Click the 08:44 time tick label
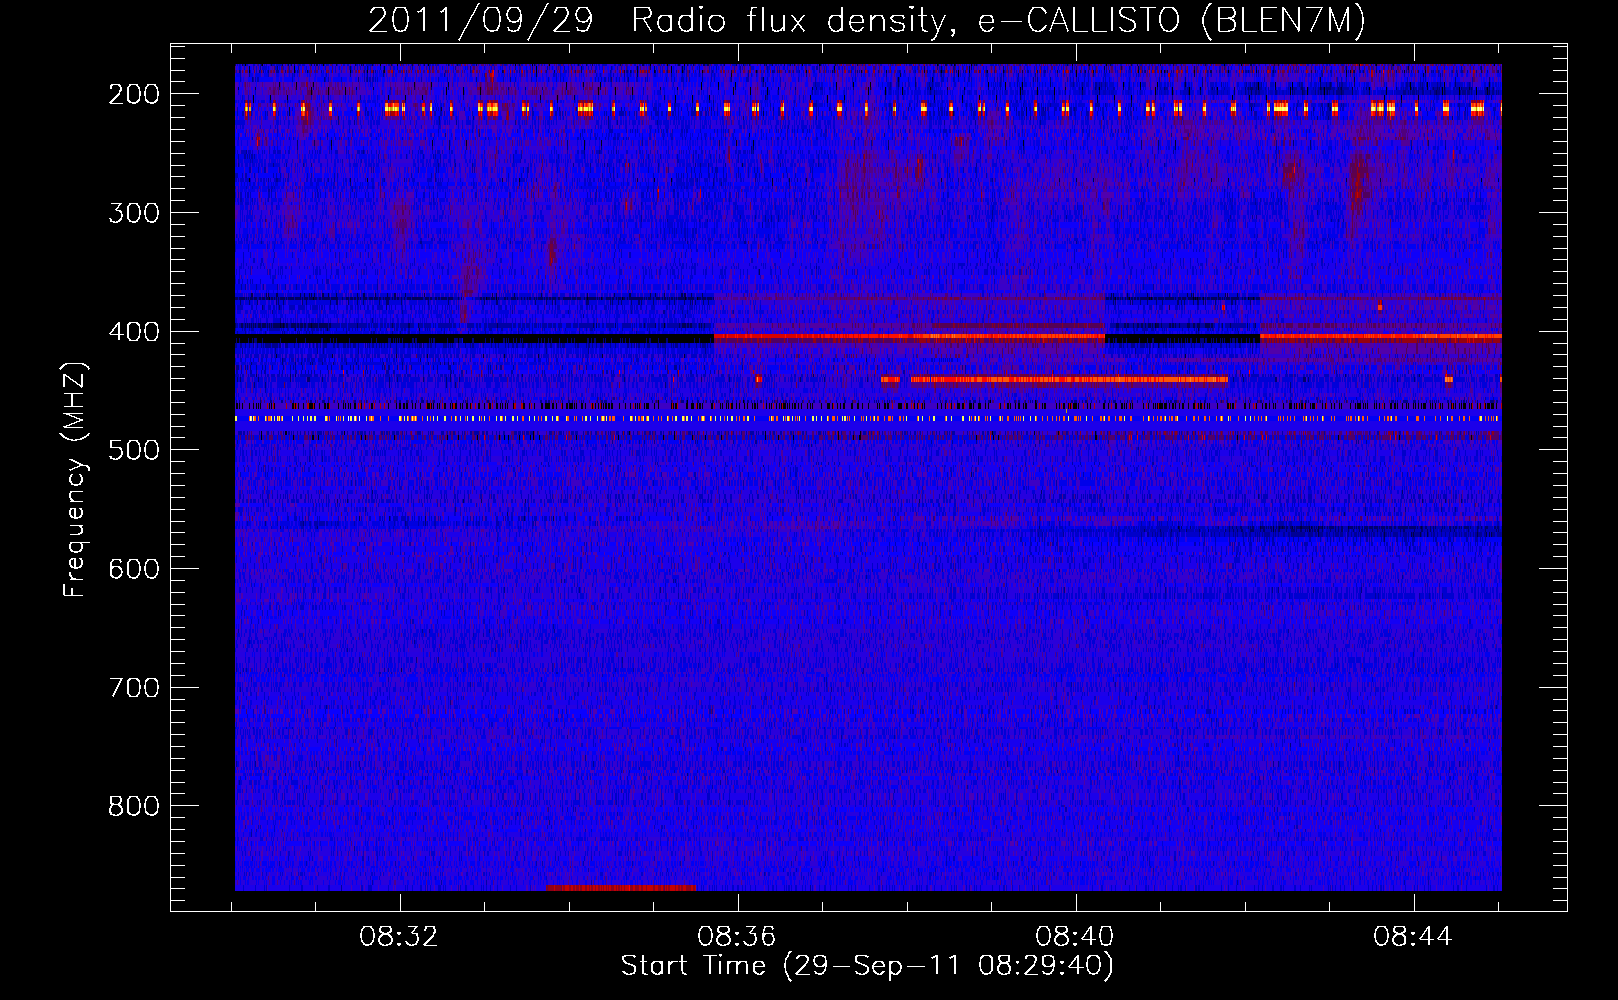This screenshot has height=1000, width=1618. [x=1413, y=937]
